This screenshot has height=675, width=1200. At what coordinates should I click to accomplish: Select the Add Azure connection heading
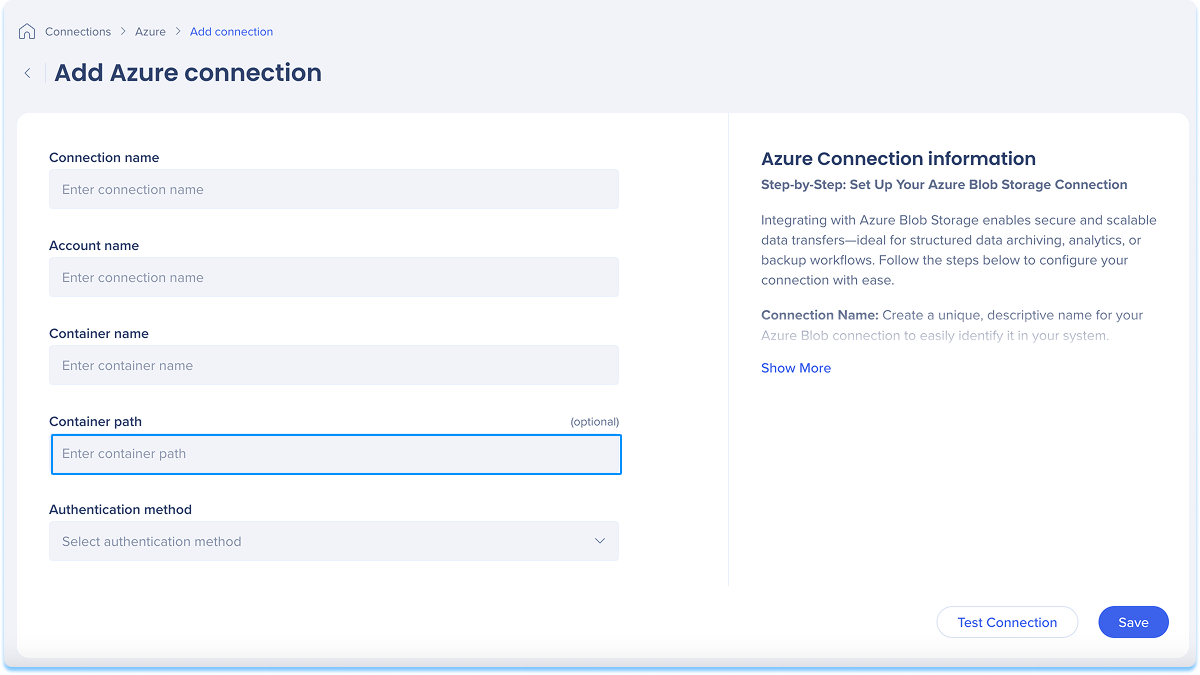click(188, 73)
